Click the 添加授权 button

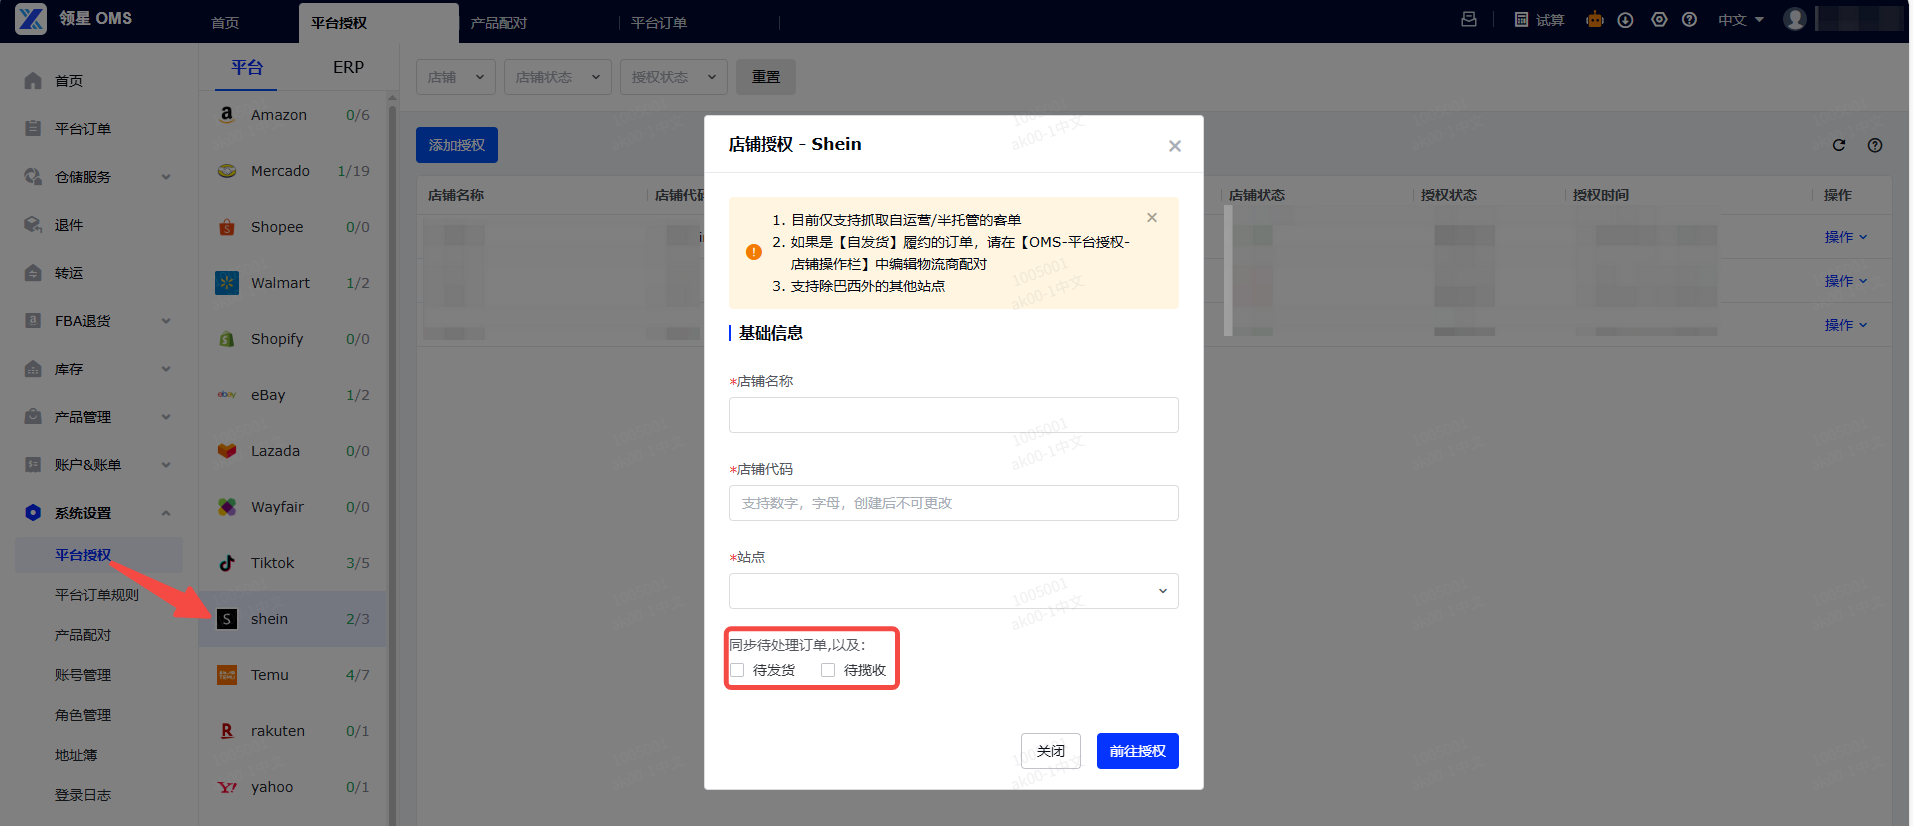click(x=456, y=145)
